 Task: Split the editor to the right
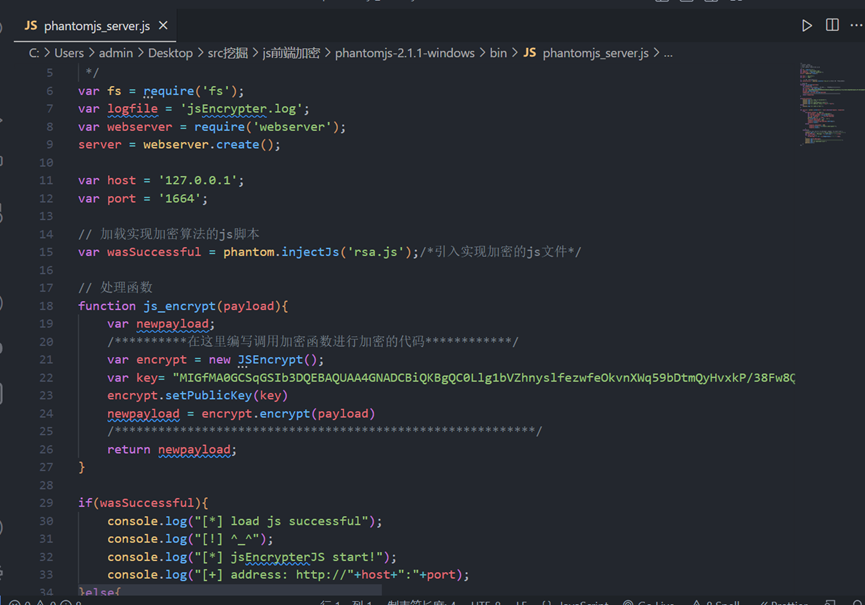(x=832, y=25)
